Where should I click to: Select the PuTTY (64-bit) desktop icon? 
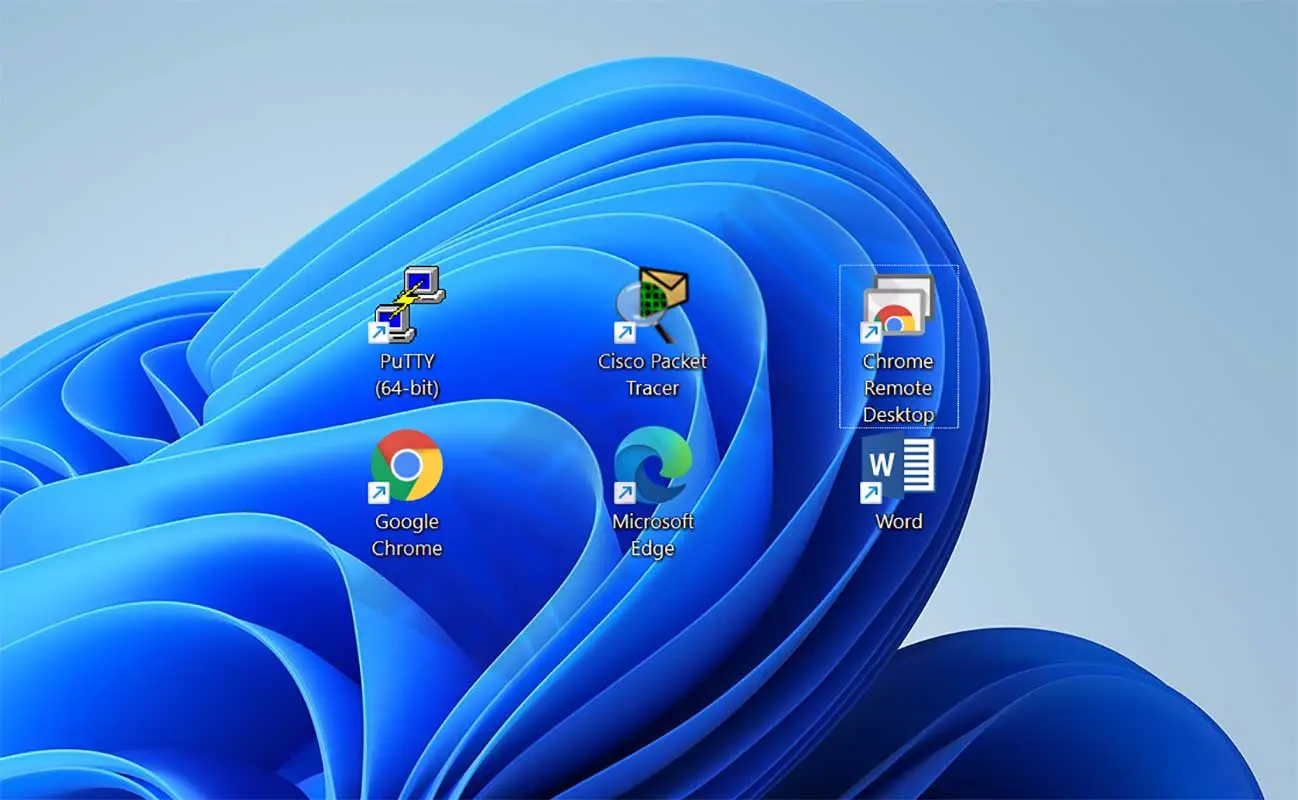(x=408, y=304)
